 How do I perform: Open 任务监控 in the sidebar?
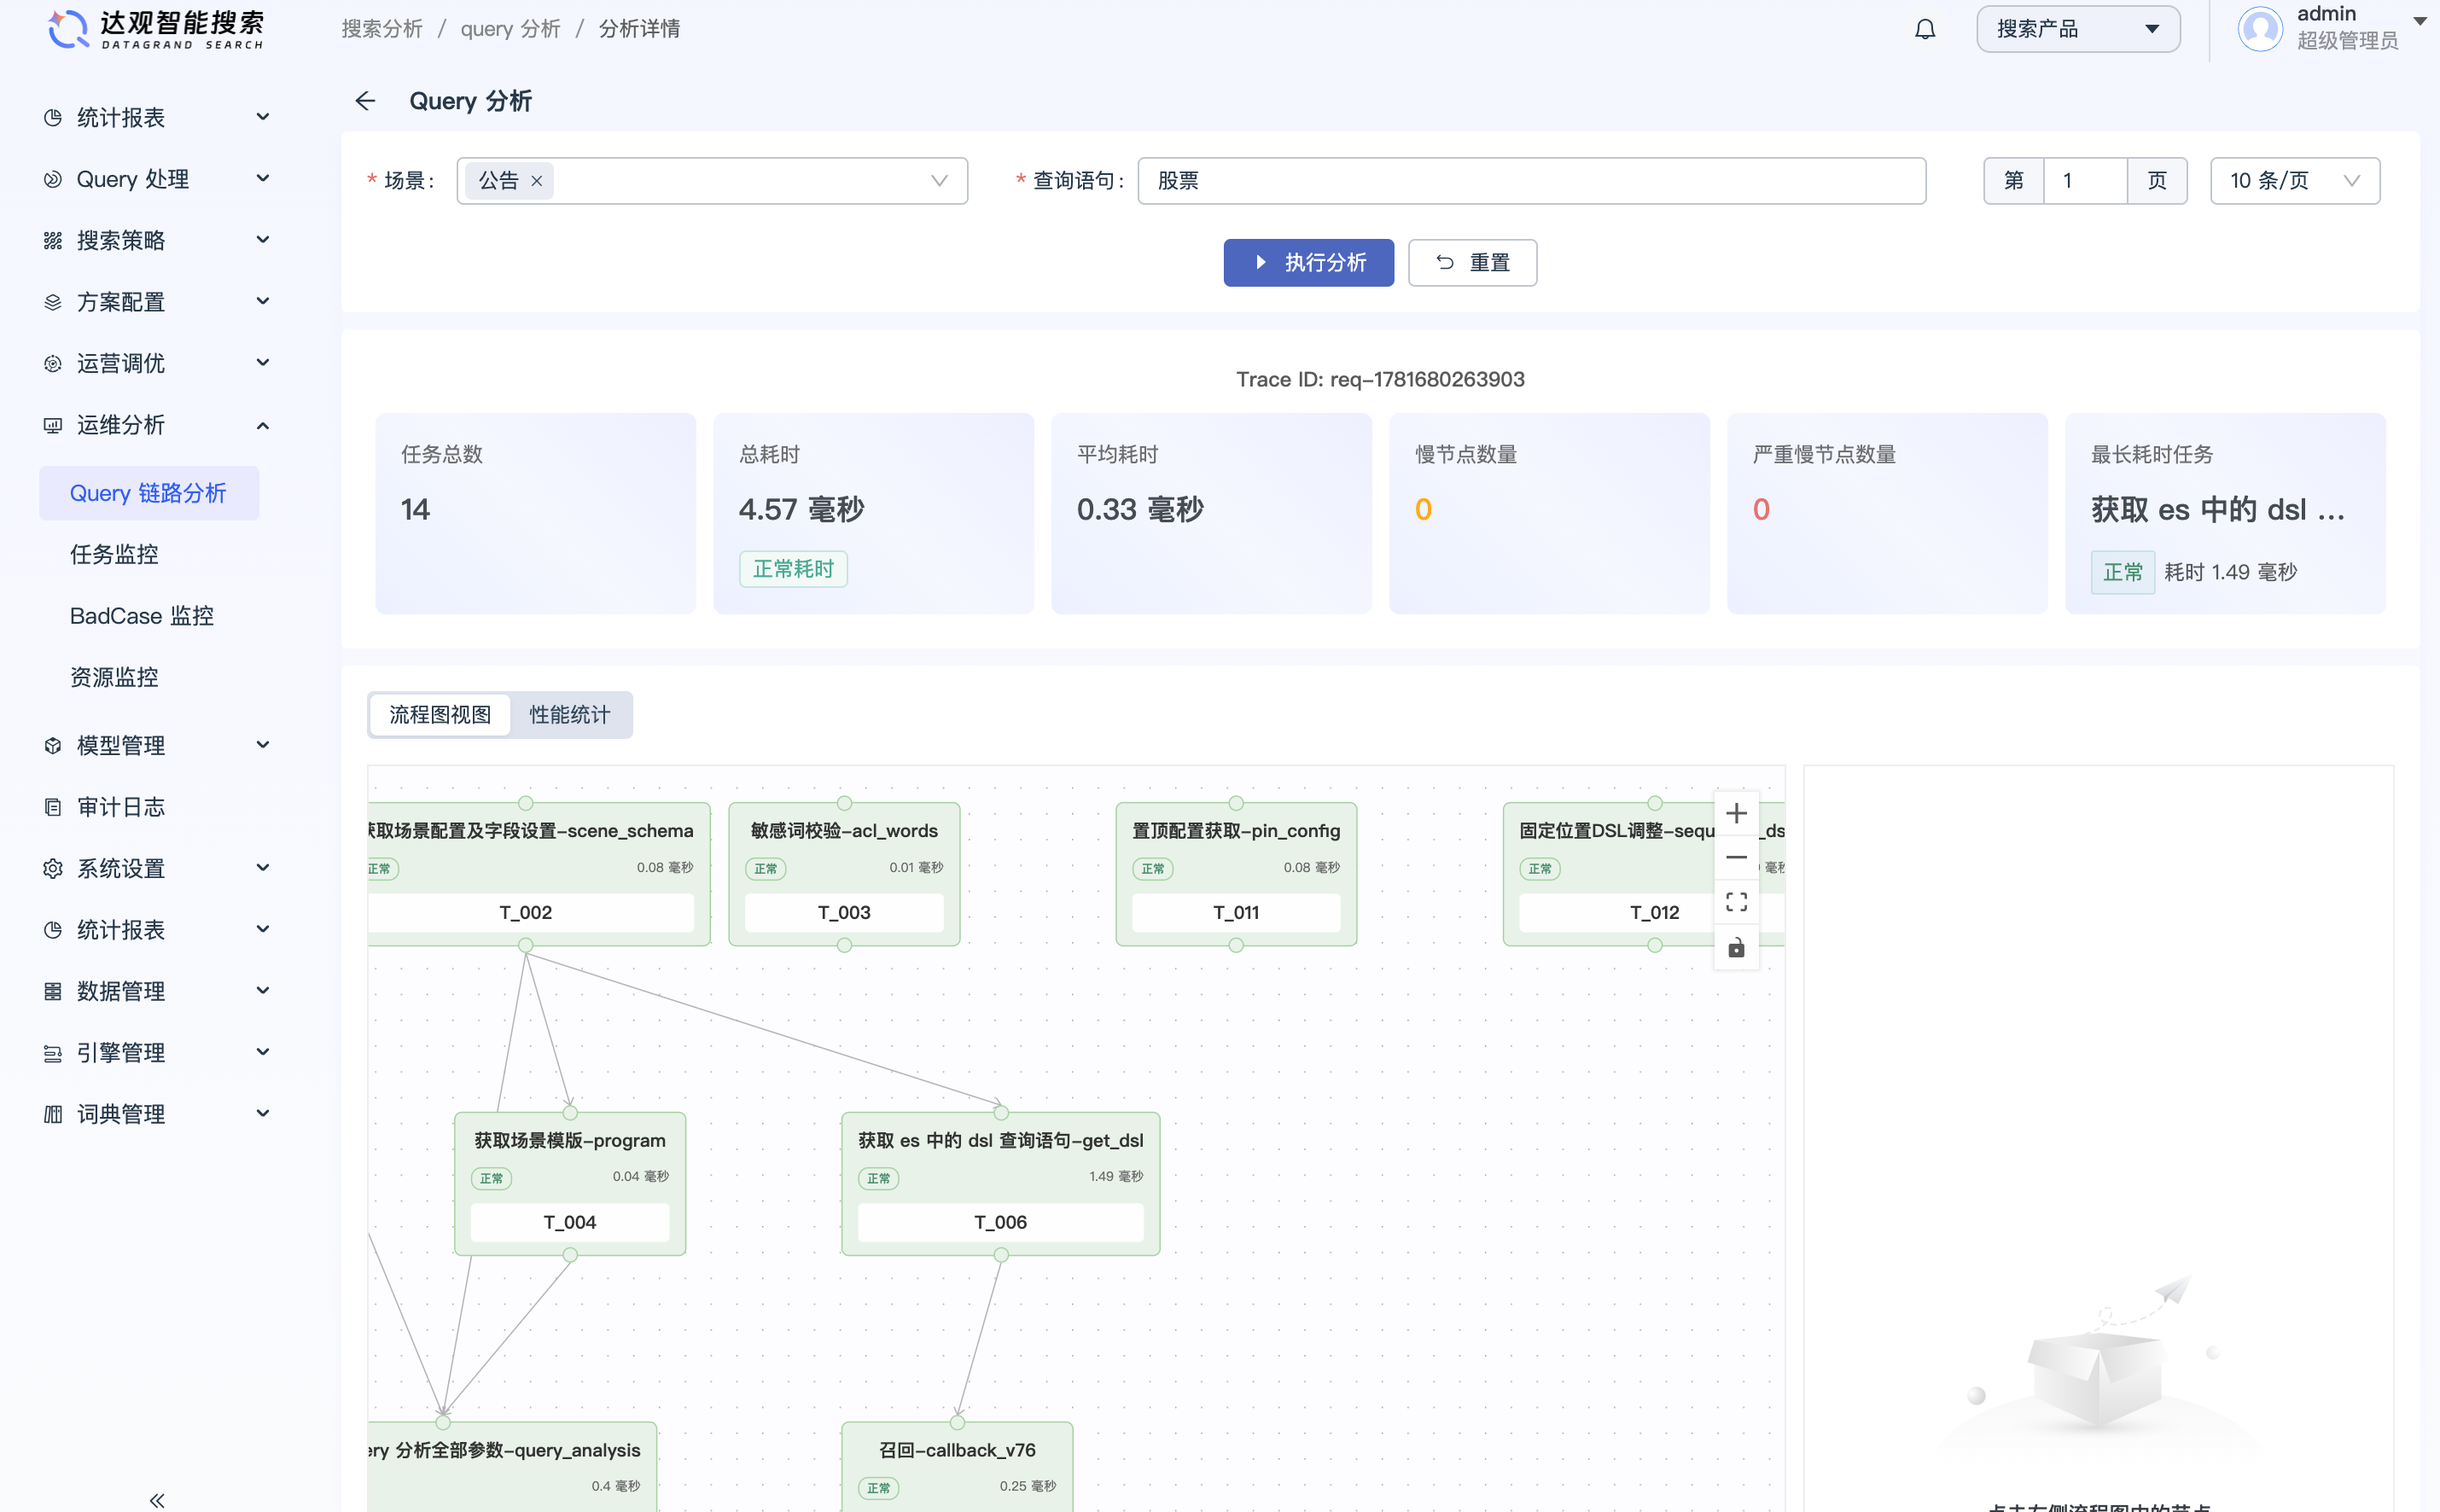coord(114,554)
